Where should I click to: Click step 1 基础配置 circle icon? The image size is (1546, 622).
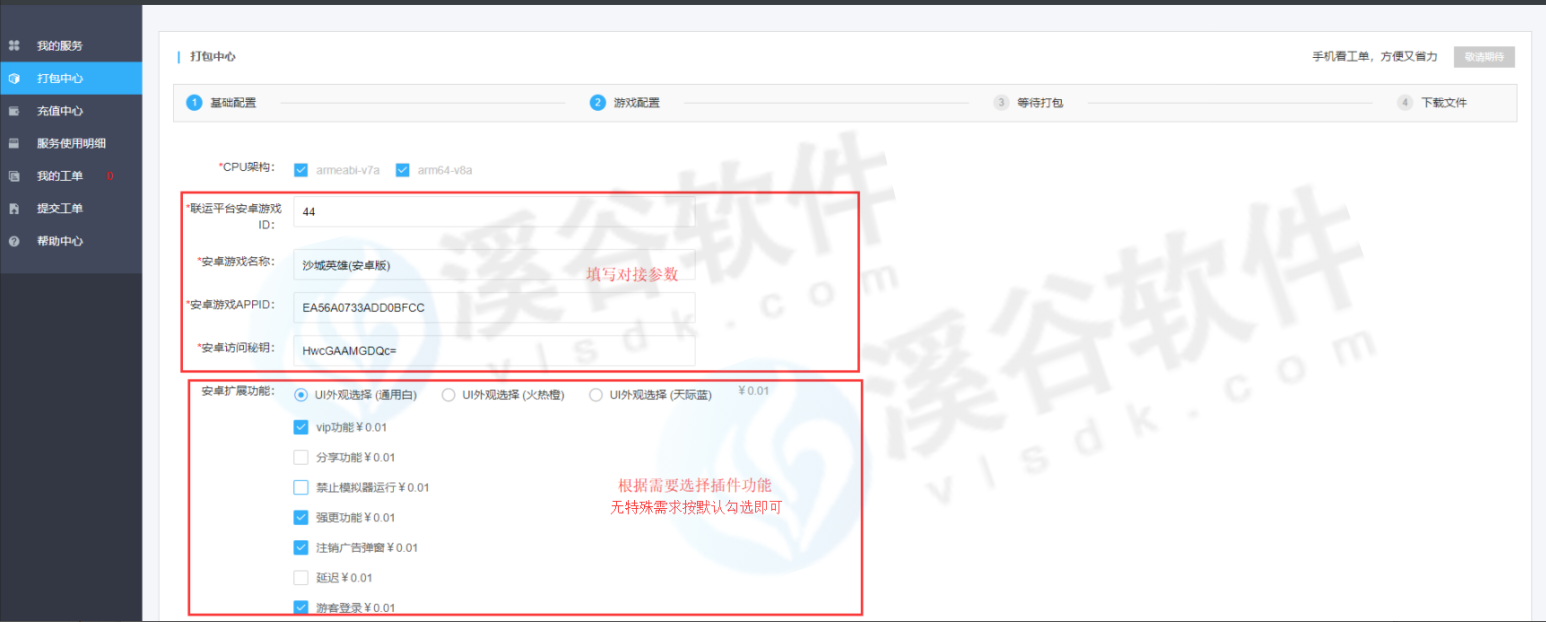(x=195, y=103)
